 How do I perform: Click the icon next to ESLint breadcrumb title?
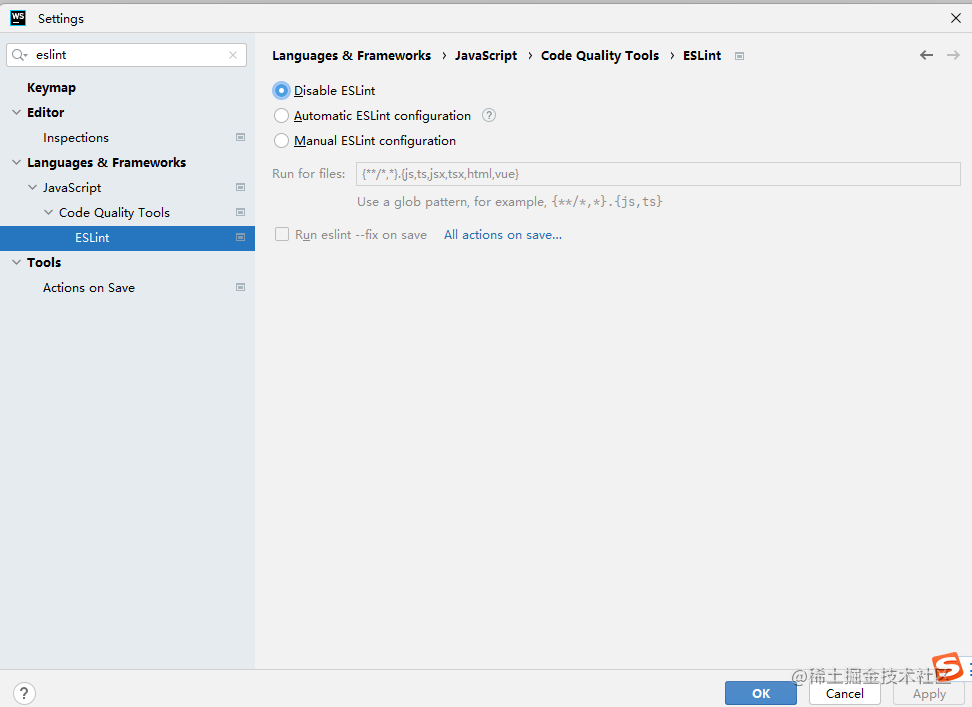coord(739,56)
